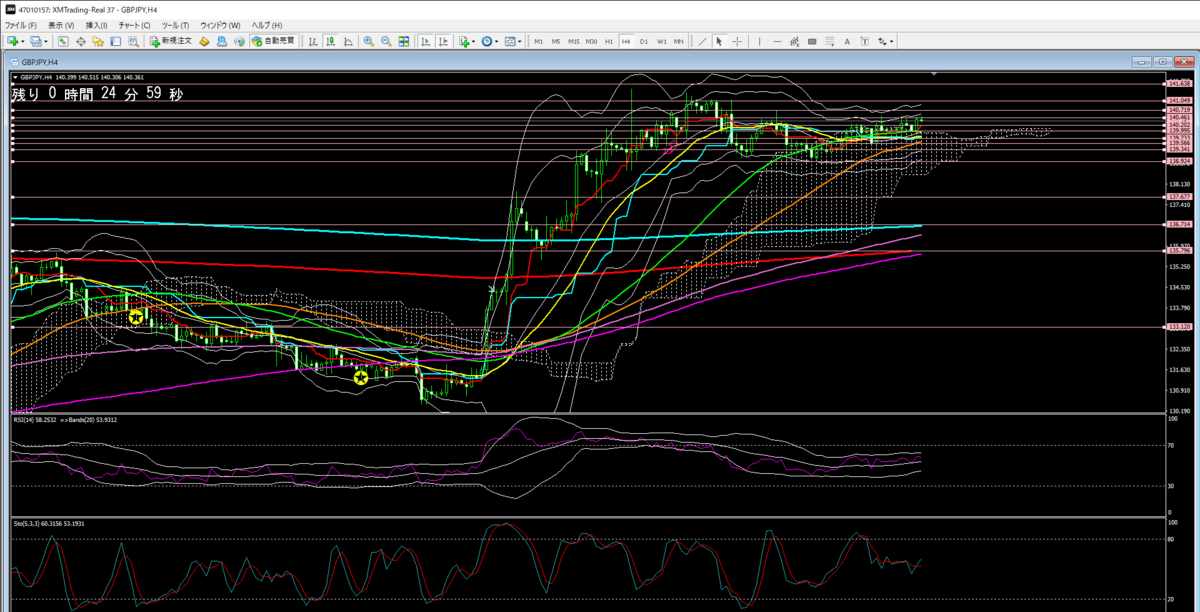The image size is (1200, 612).
Task: Tile chart windows icon
Action: tap(403, 41)
